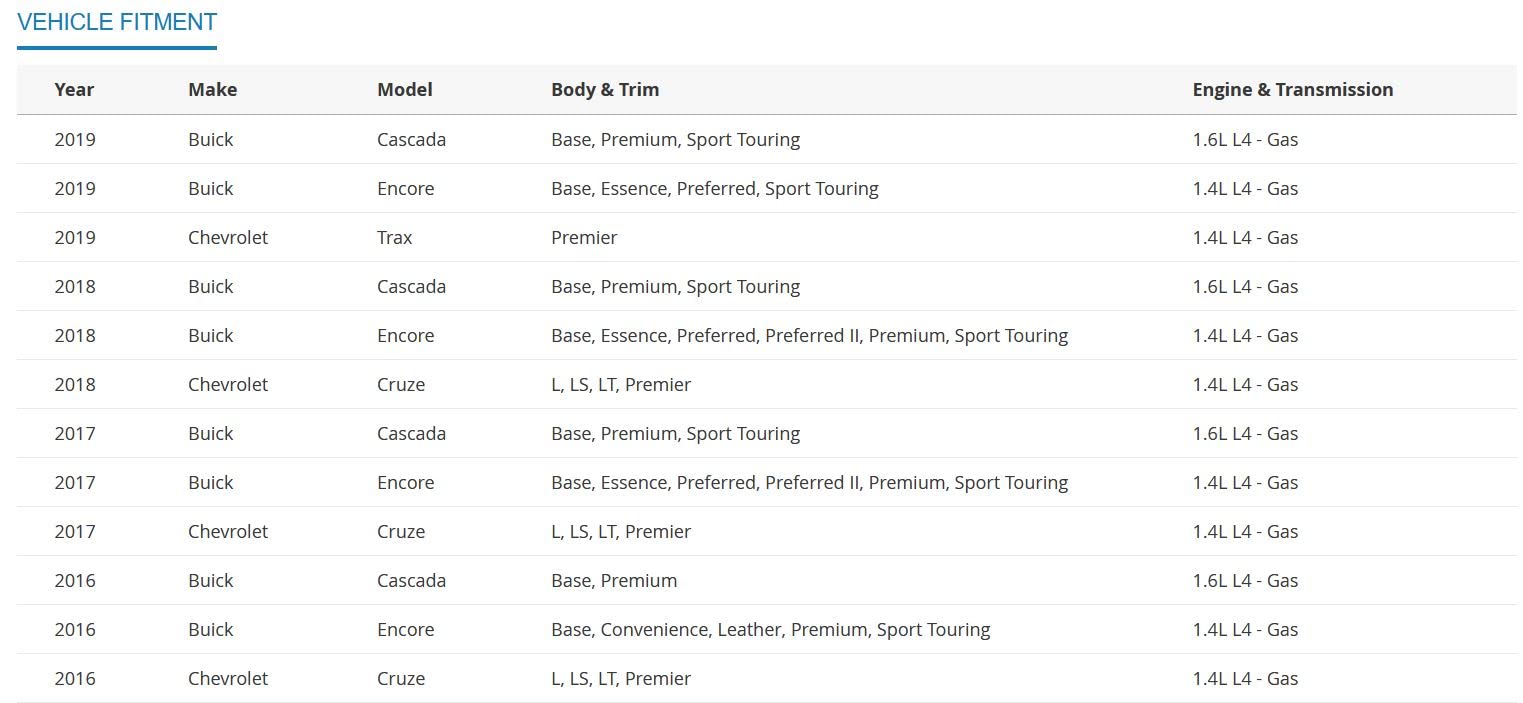Image resolution: width=1523 pixels, height=703 pixels.
Task: Click the 2016 Chevrolet Cruze year cell
Action: click(x=75, y=679)
